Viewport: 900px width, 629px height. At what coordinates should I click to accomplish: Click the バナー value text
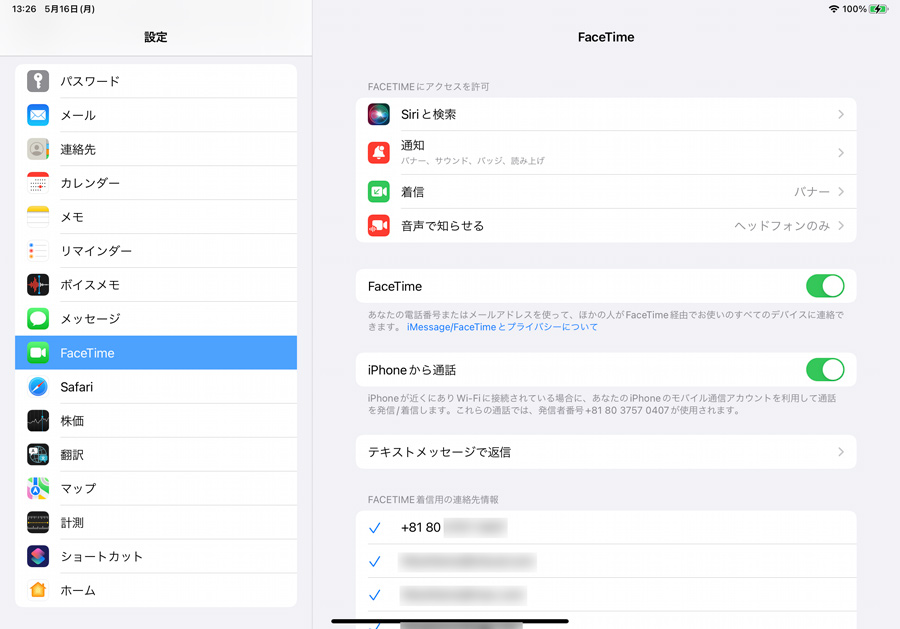812,192
